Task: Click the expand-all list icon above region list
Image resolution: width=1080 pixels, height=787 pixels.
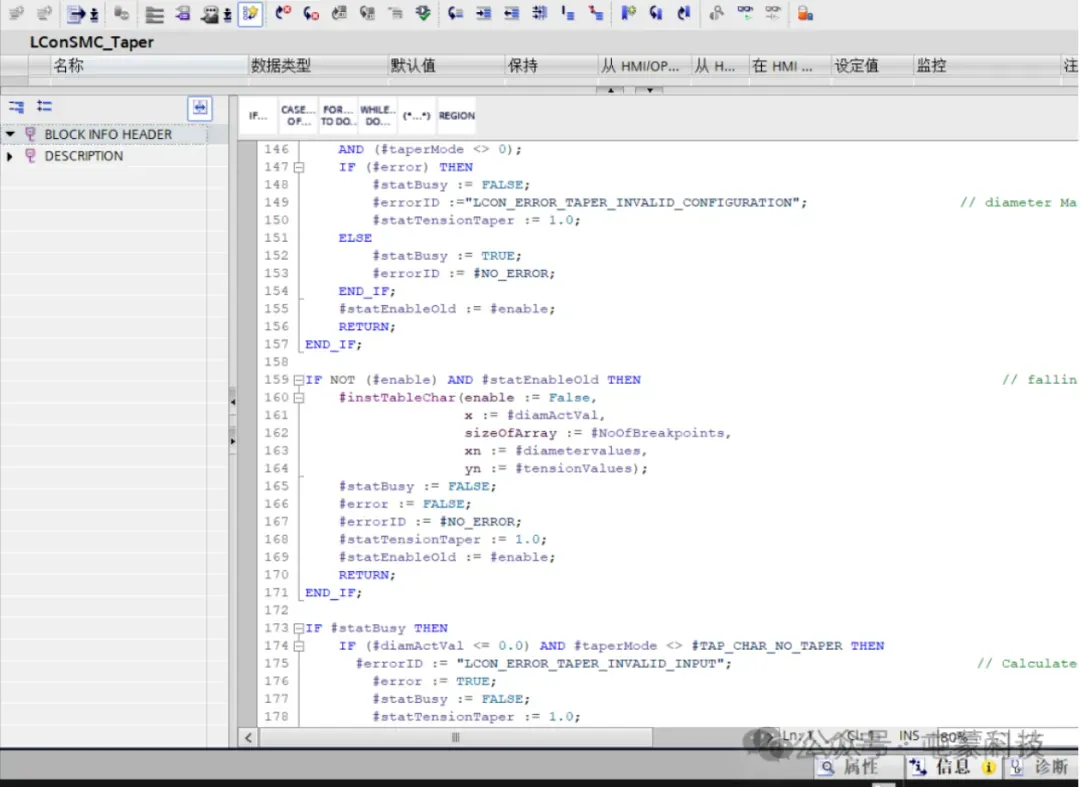Action: [x=44, y=106]
